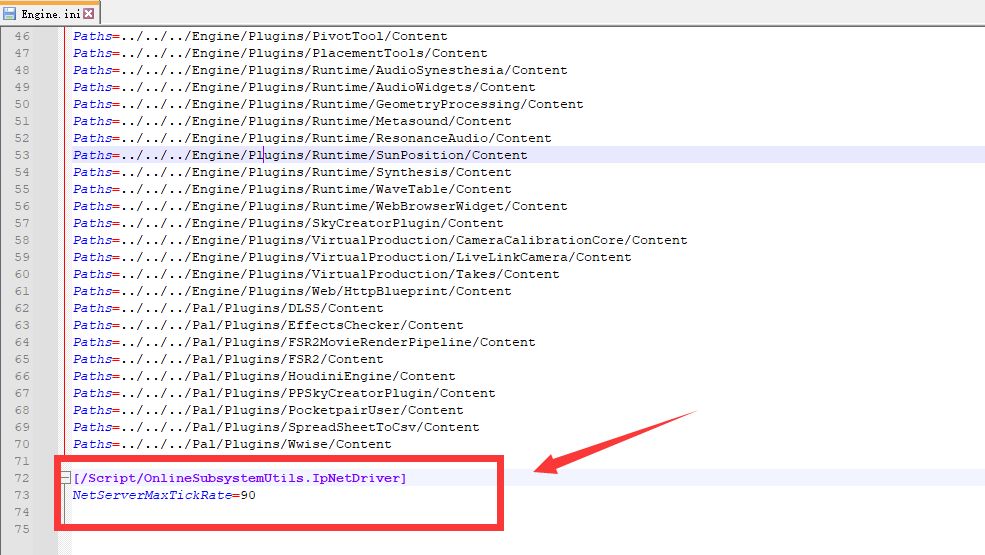Click the HttpBlueprint/Content path line
This screenshot has height=555, width=985.
(x=292, y=290)
